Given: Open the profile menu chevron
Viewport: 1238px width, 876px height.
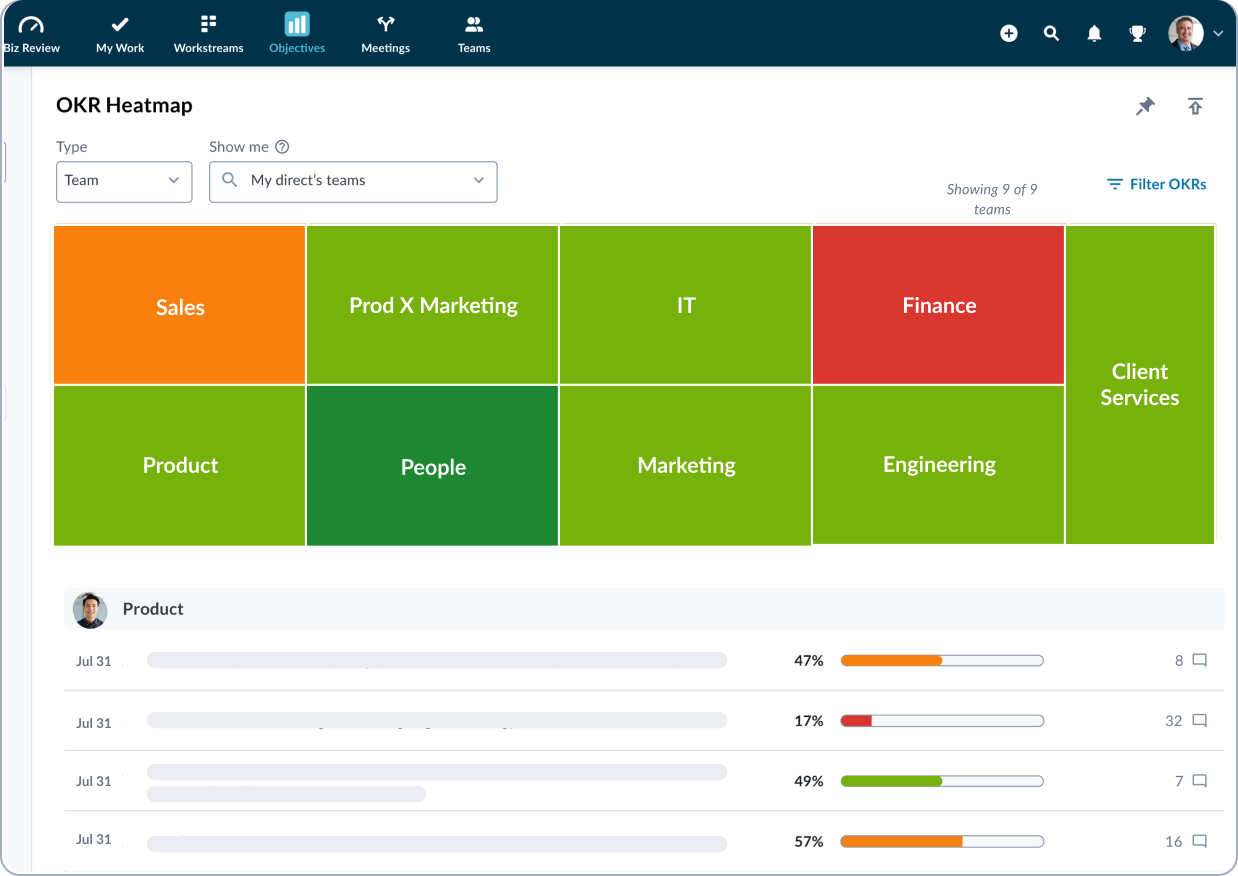Looking at the screenshot, I should (x=1218, y=33).
